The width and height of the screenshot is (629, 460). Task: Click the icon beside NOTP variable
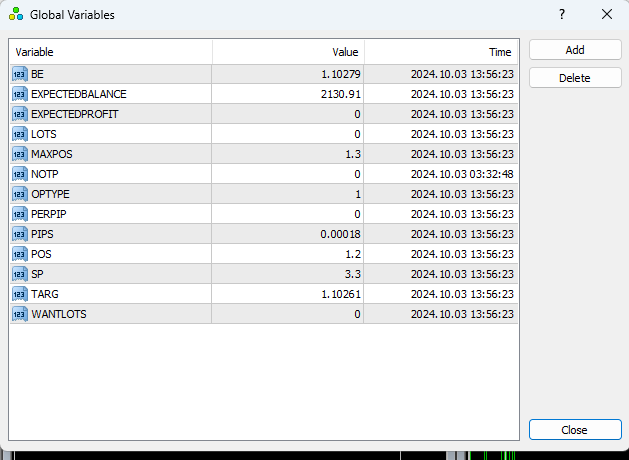click(20, 174)
